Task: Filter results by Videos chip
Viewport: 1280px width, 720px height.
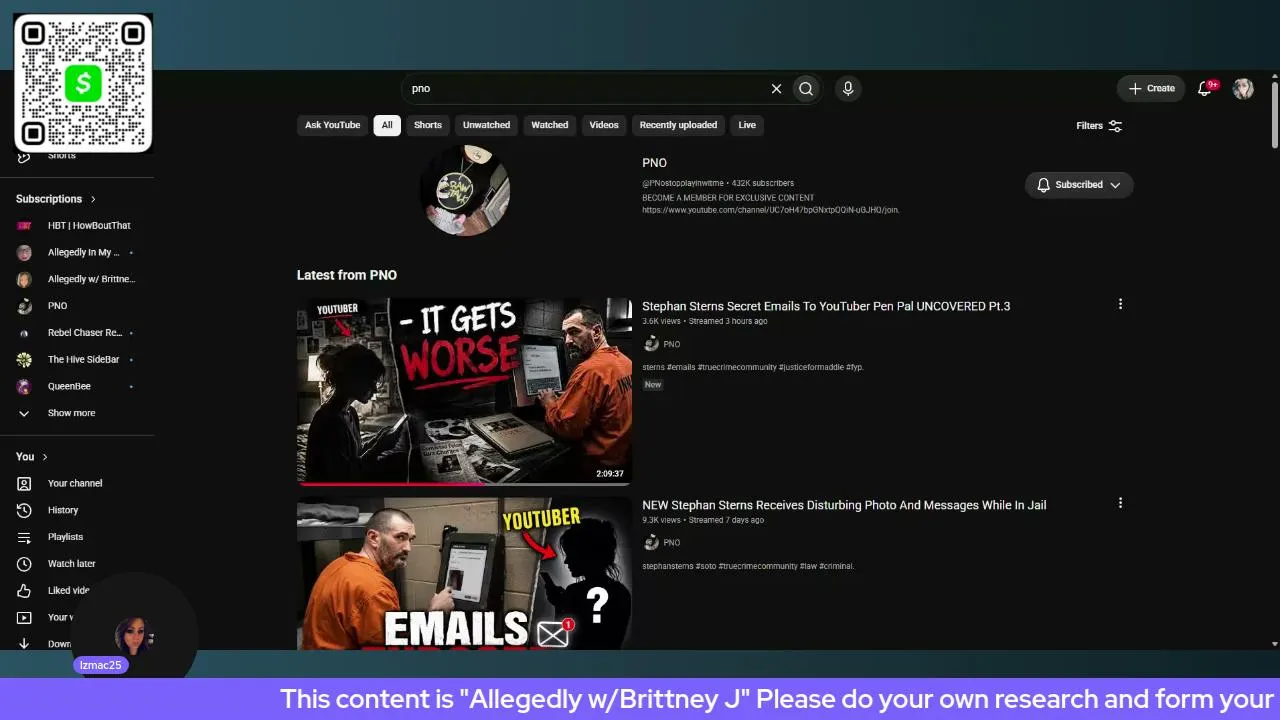Action: pyautogui.click(x=604, y=125)
